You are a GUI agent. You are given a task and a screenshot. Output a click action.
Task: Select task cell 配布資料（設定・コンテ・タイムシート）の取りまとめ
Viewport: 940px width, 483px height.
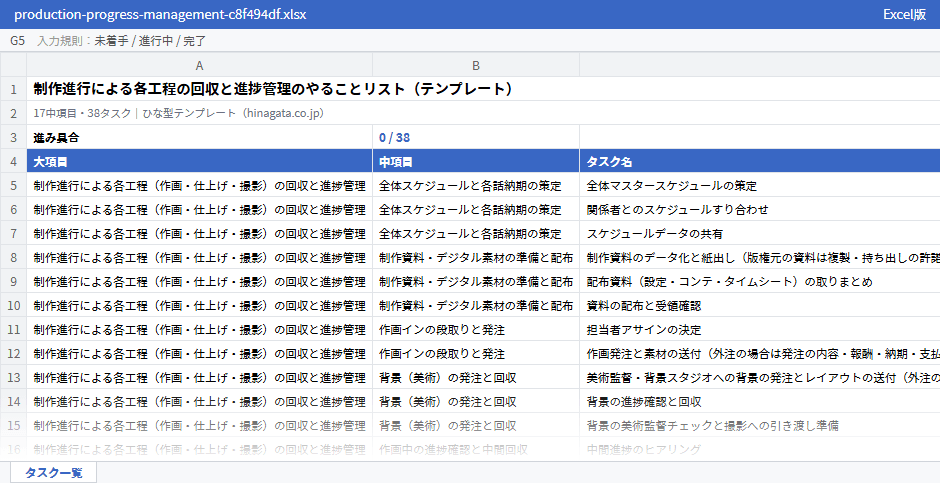760,282
